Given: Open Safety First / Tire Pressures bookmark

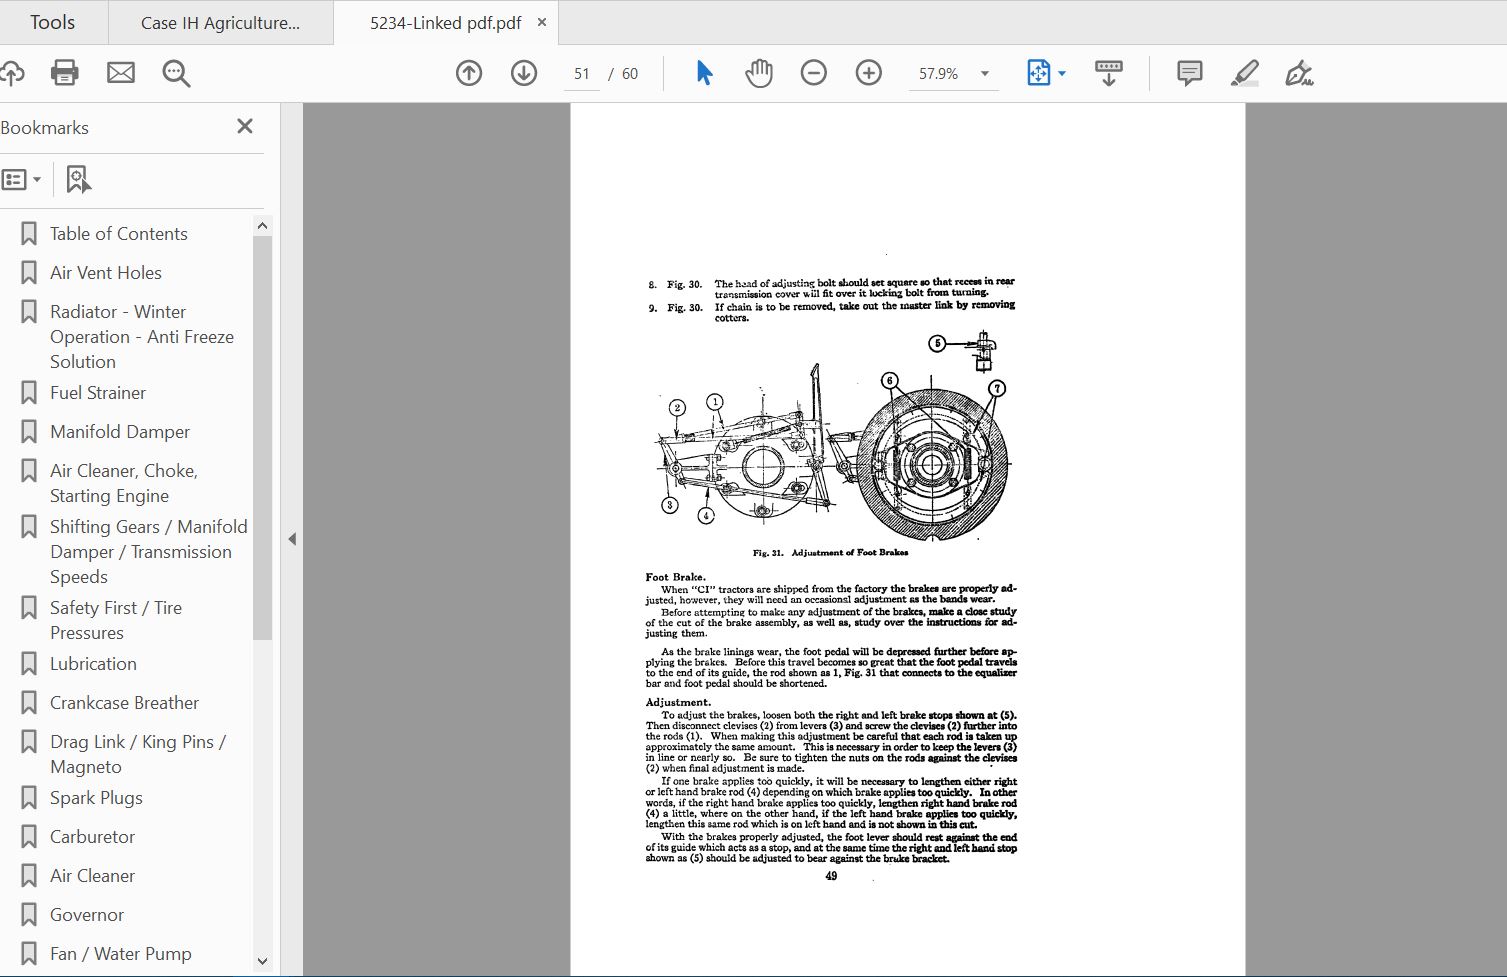Looking at the screenshot, I should (x=116, y=620).
